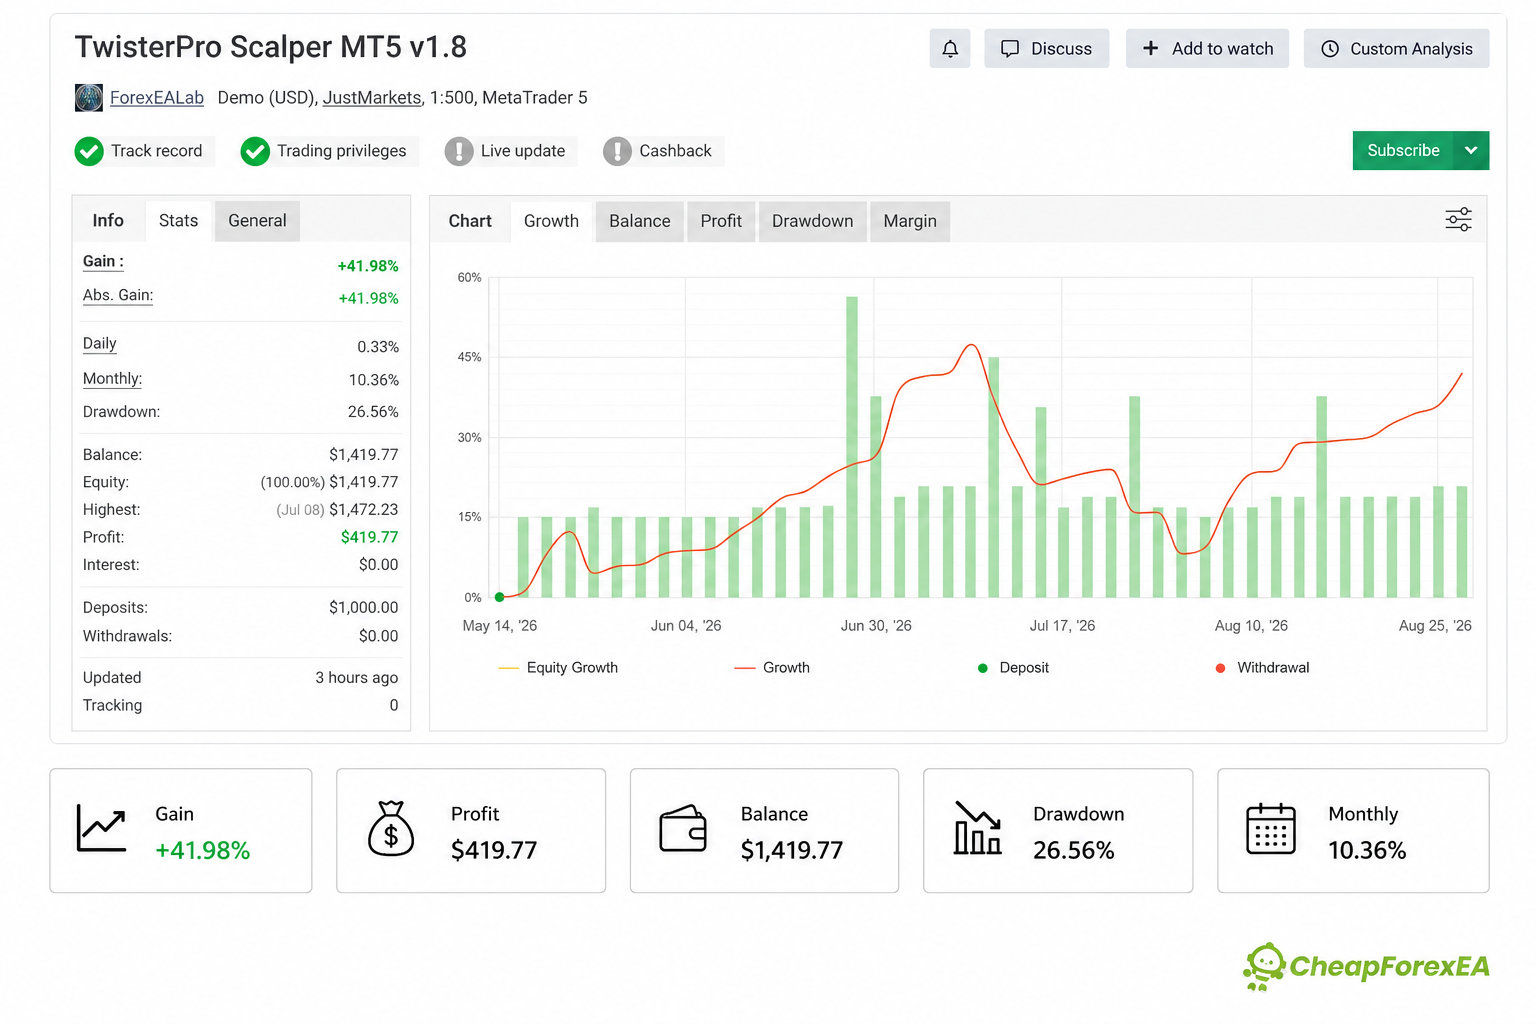Expand the Subscribe dropdown arrow
Viewport: 1536px width, 1024px height.
[x=1471, y=150]
